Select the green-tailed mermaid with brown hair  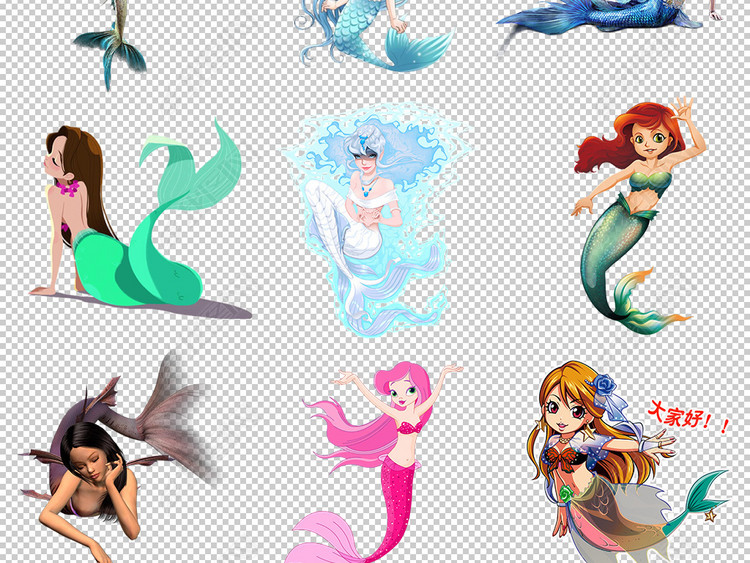(139, 218)
